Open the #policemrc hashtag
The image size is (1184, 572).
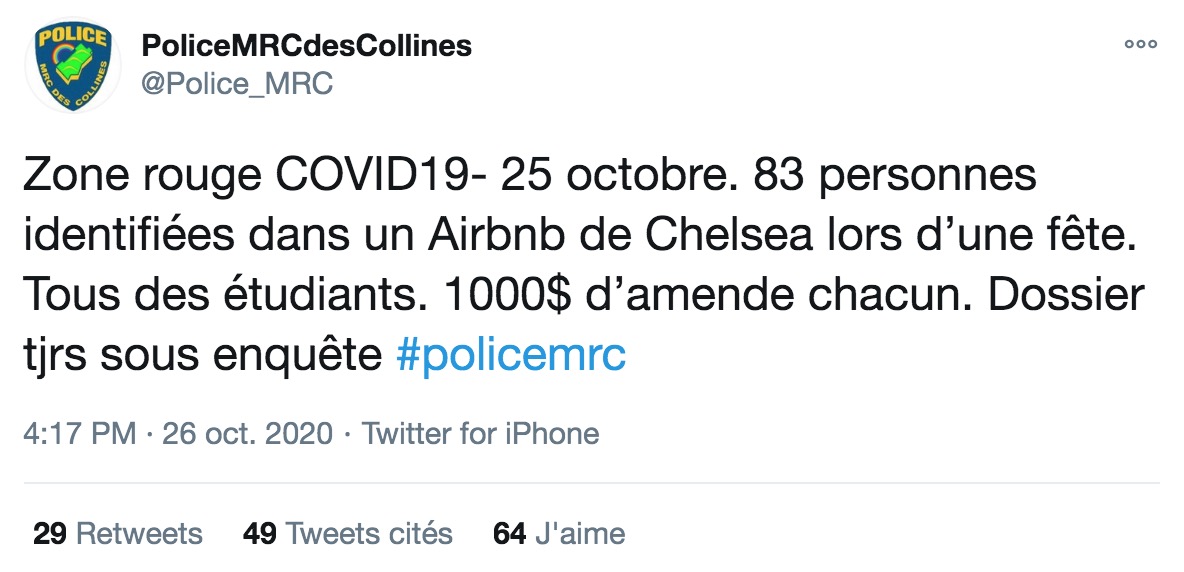pyautogui.click(x=510, y=355)
